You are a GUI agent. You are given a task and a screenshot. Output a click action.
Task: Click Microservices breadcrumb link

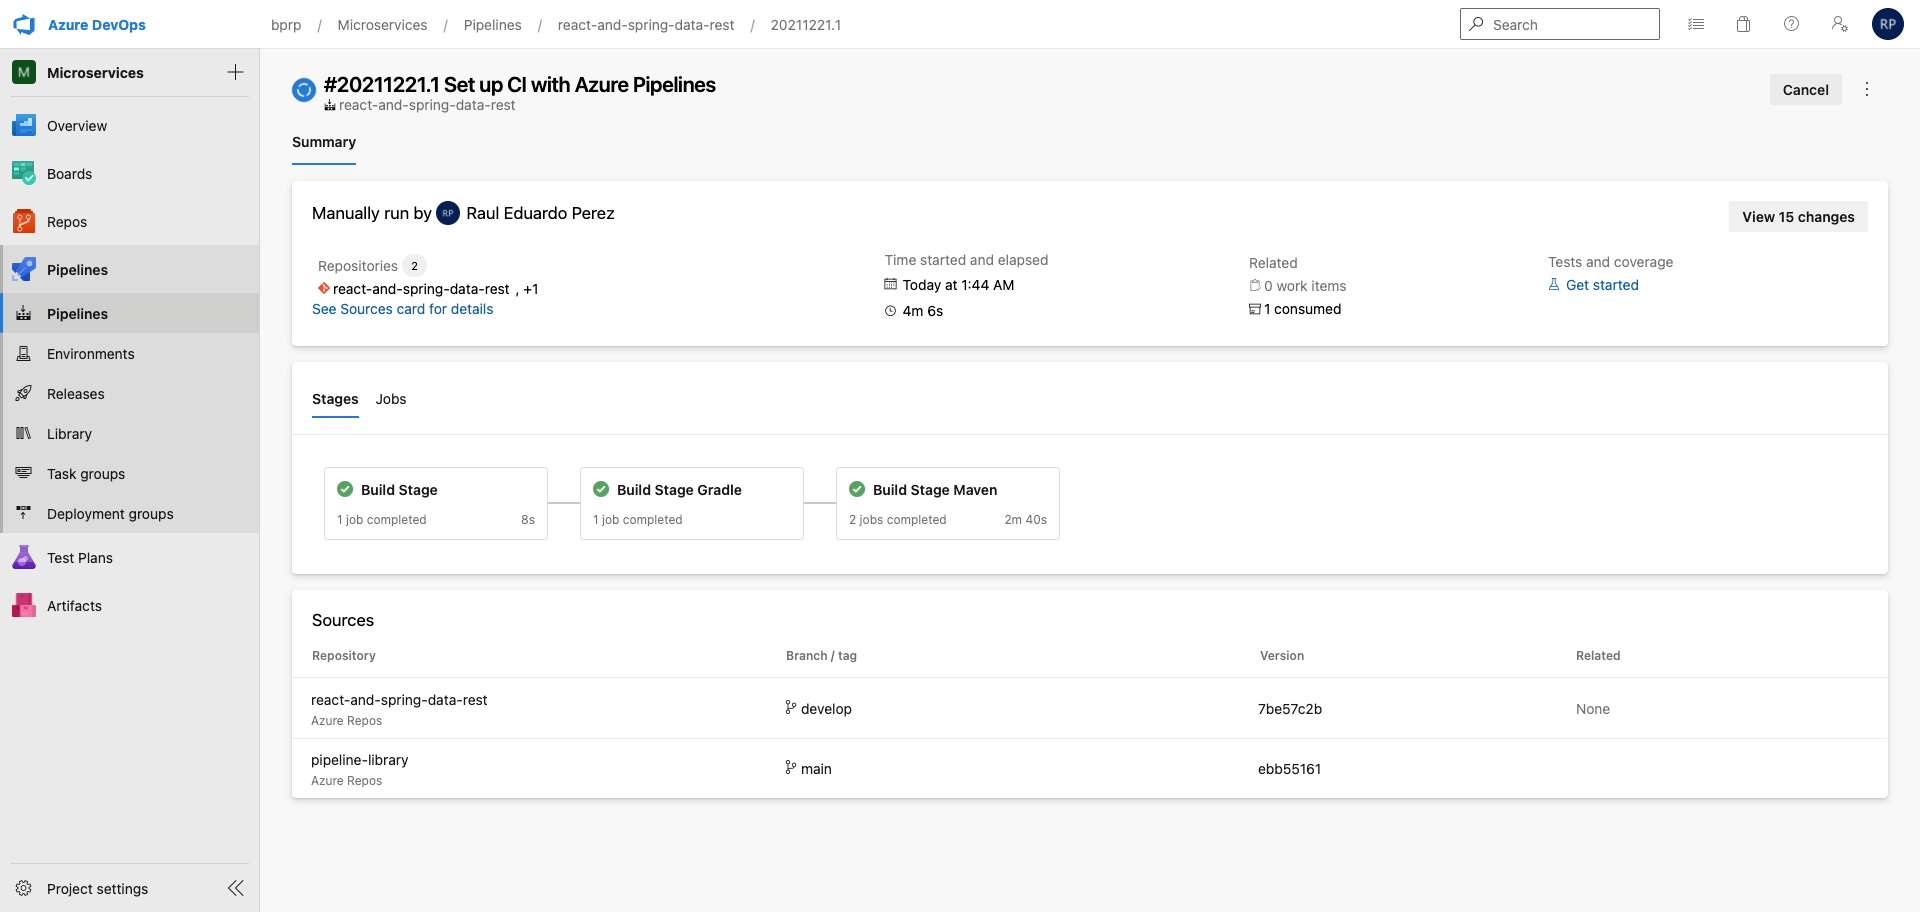point(382,25)
